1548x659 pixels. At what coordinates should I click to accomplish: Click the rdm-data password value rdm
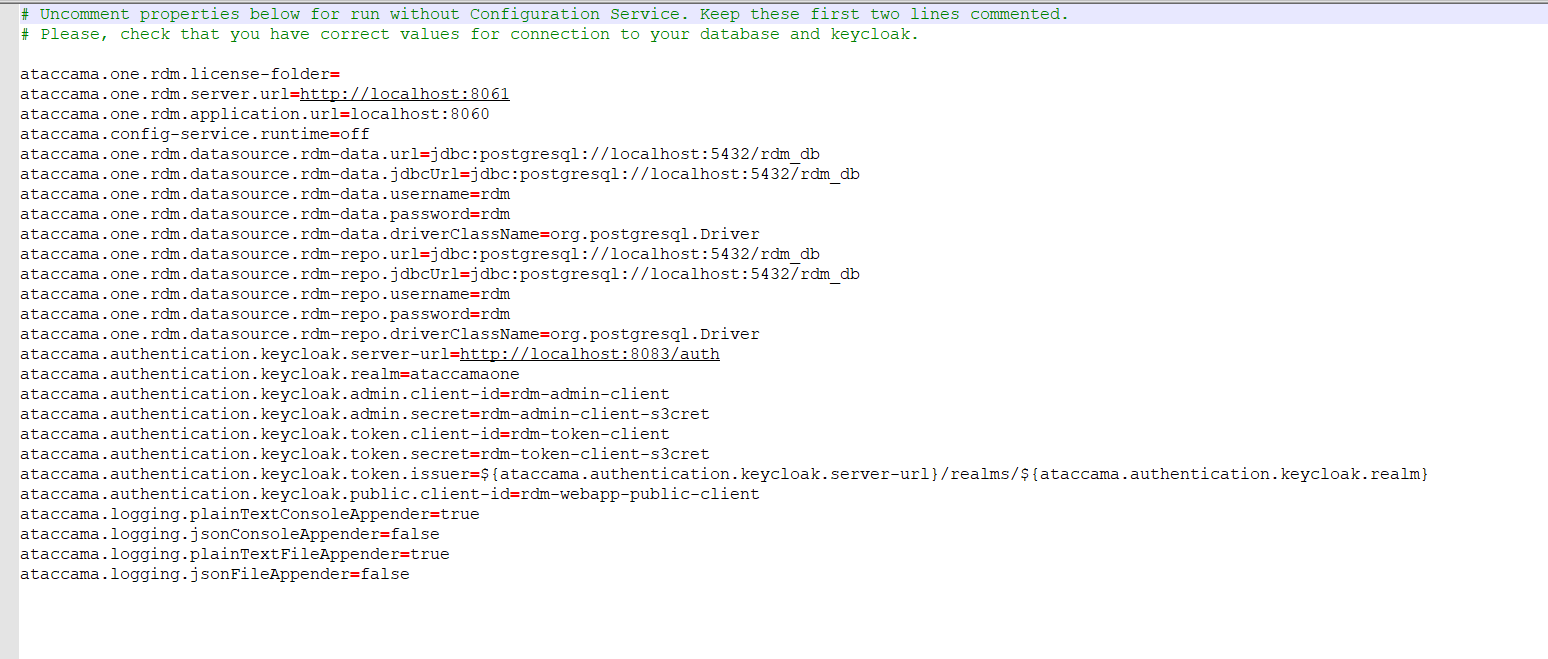(x=495, y=213)
